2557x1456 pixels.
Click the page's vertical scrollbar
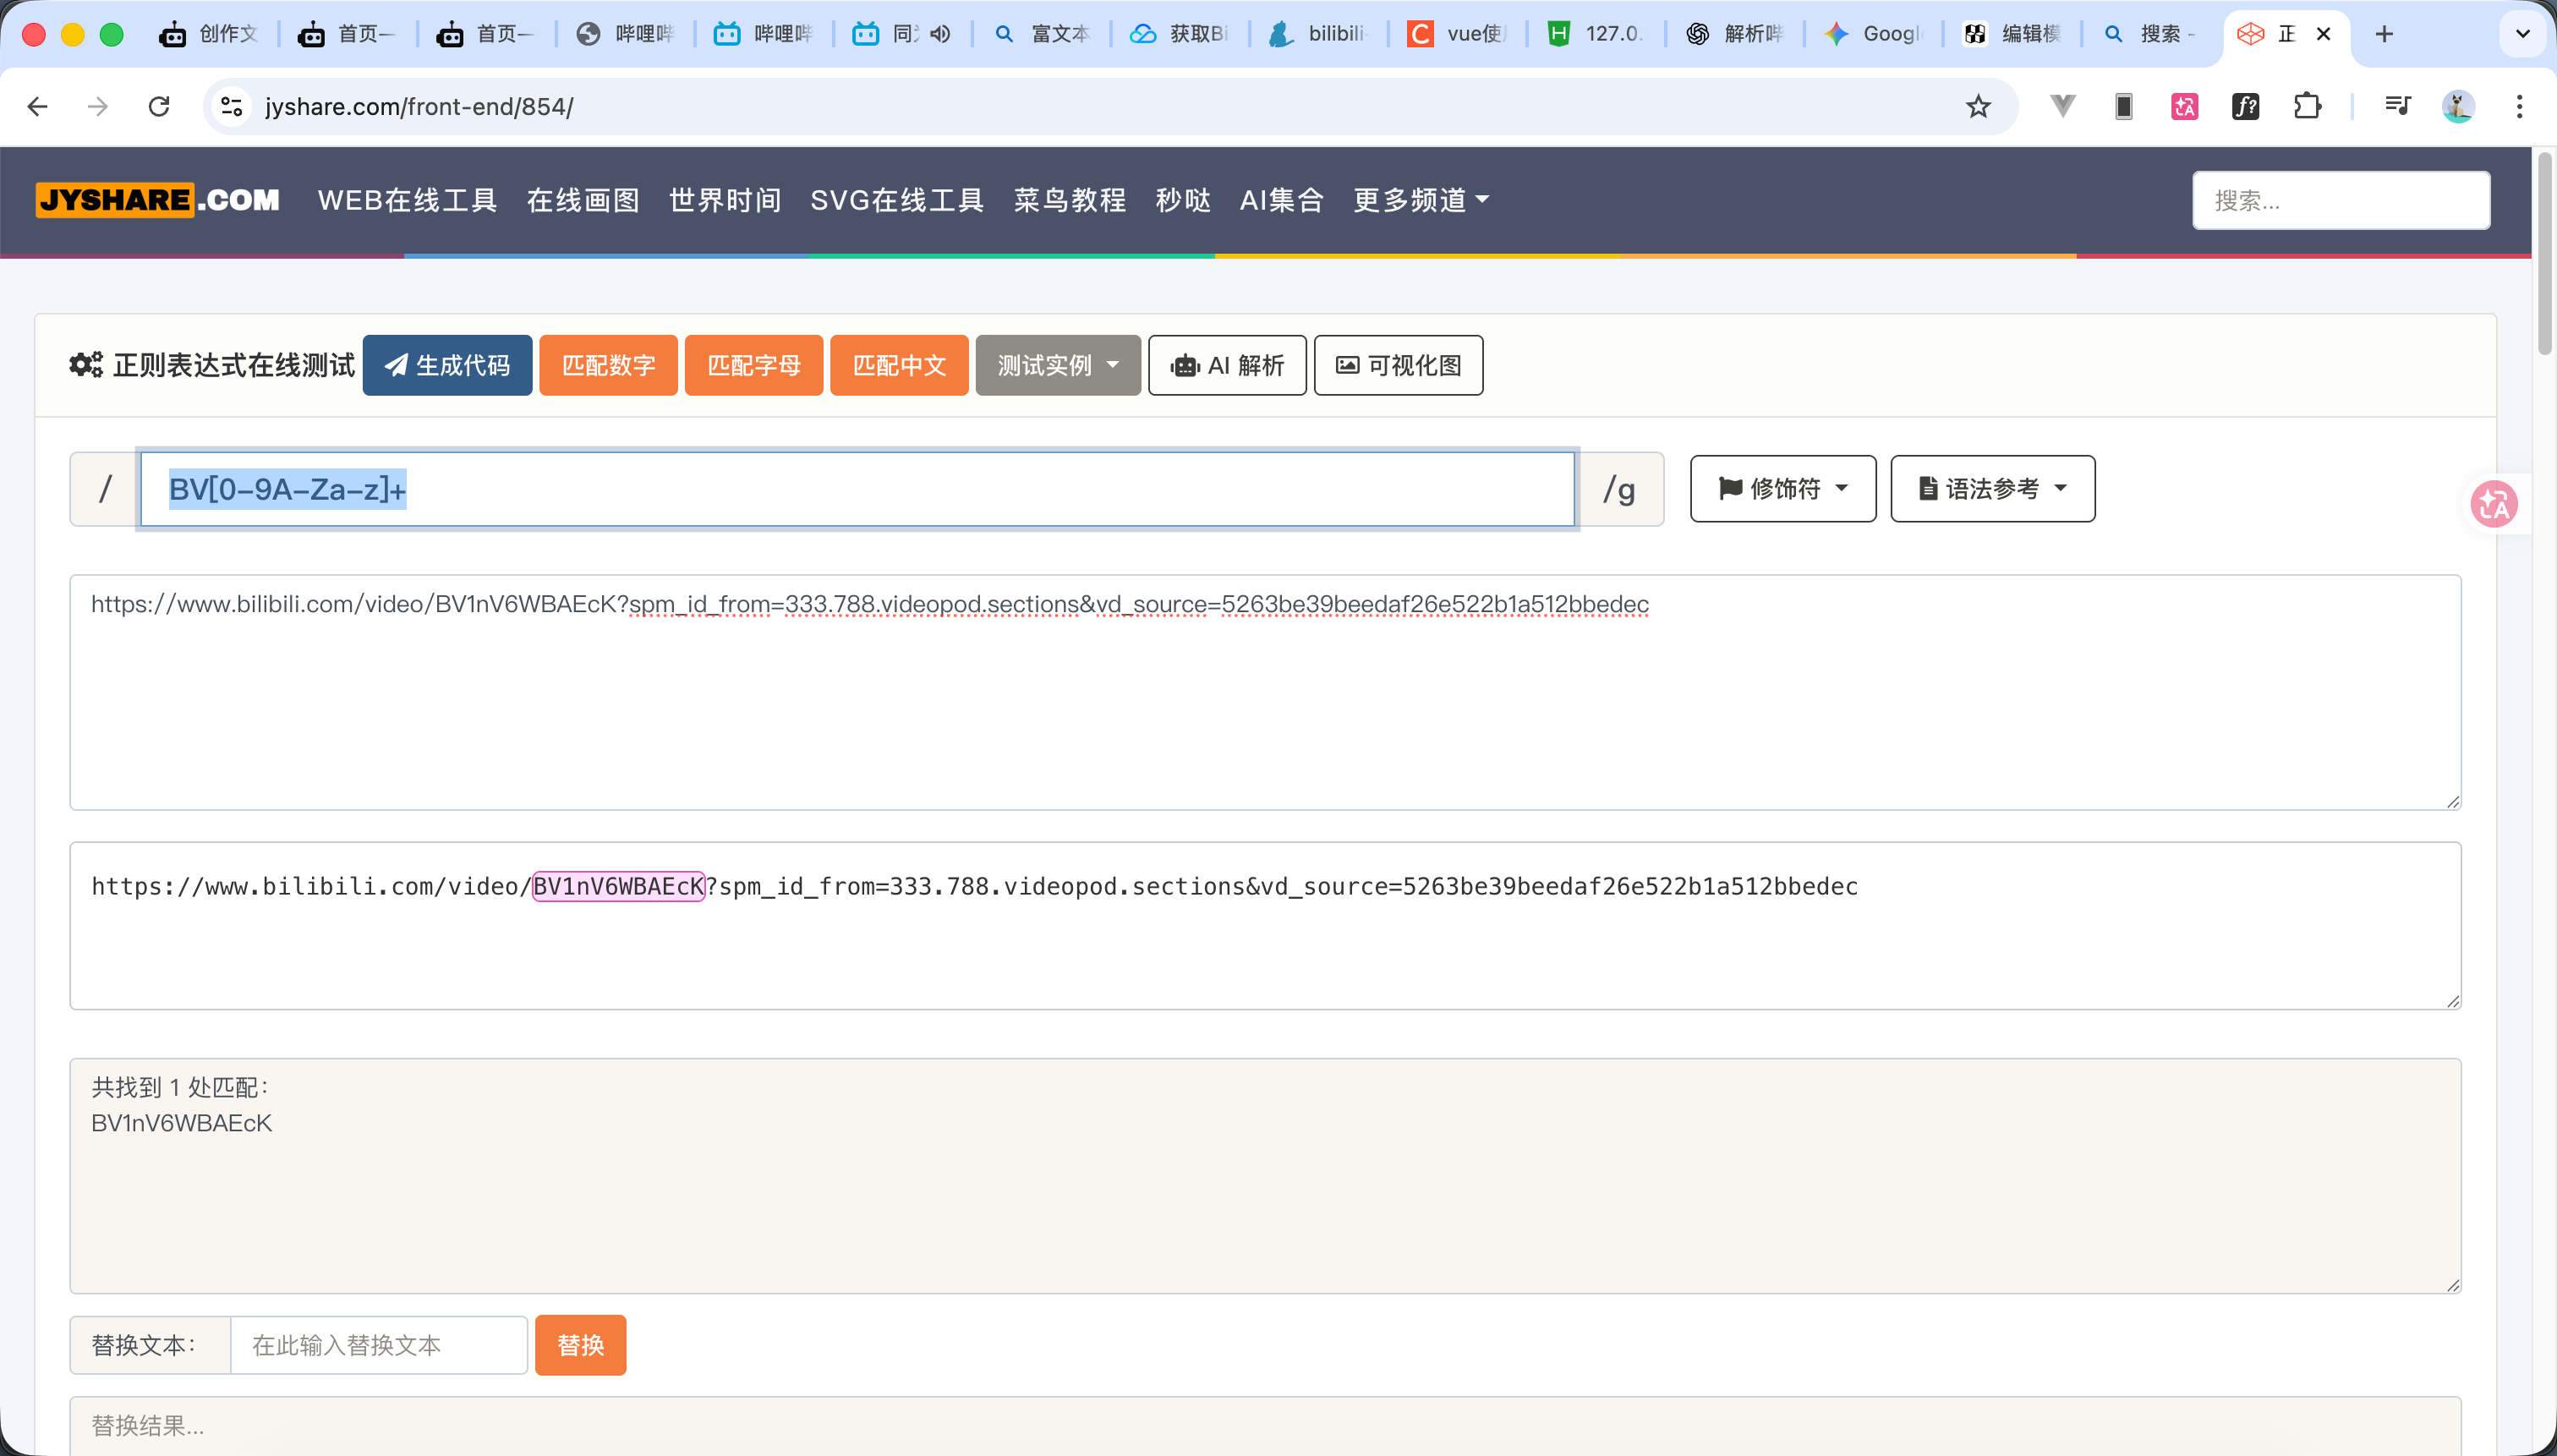2545,254
